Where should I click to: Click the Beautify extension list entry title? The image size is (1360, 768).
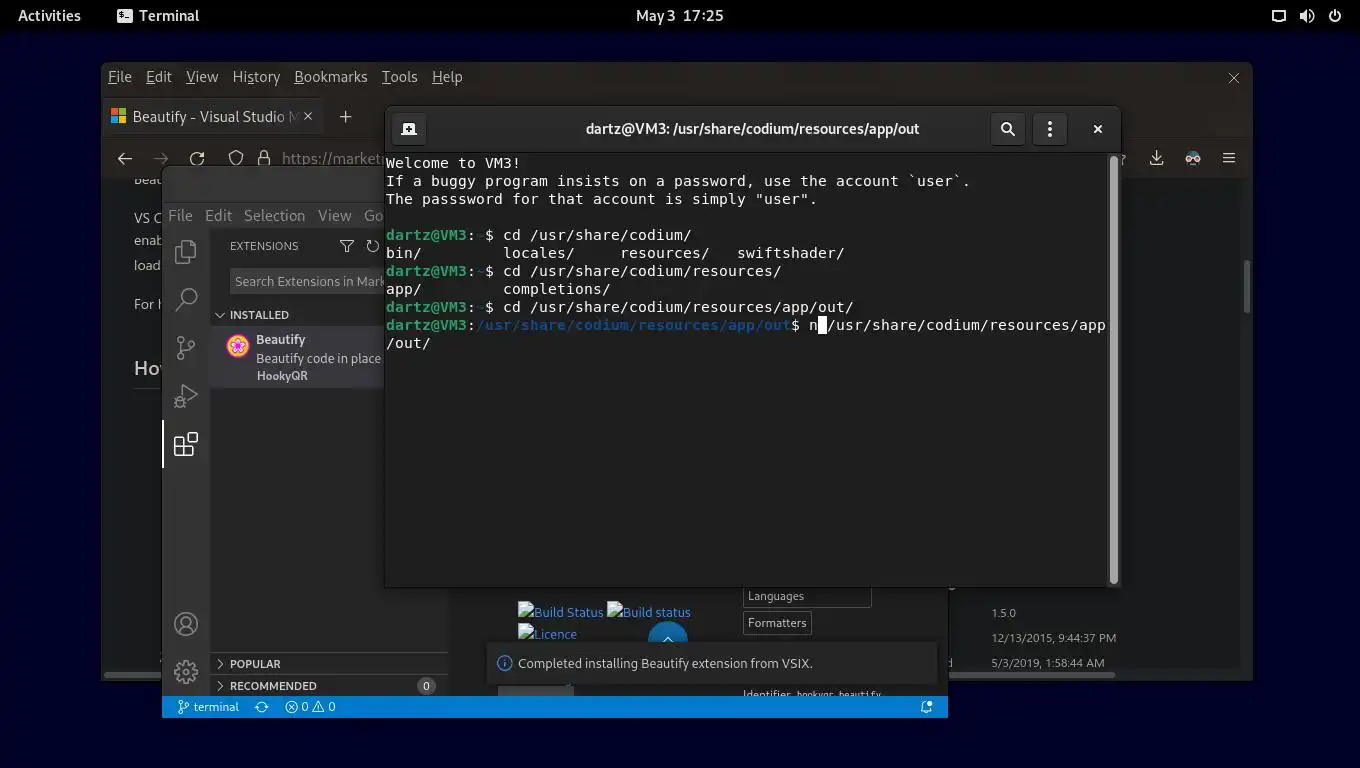281,340
